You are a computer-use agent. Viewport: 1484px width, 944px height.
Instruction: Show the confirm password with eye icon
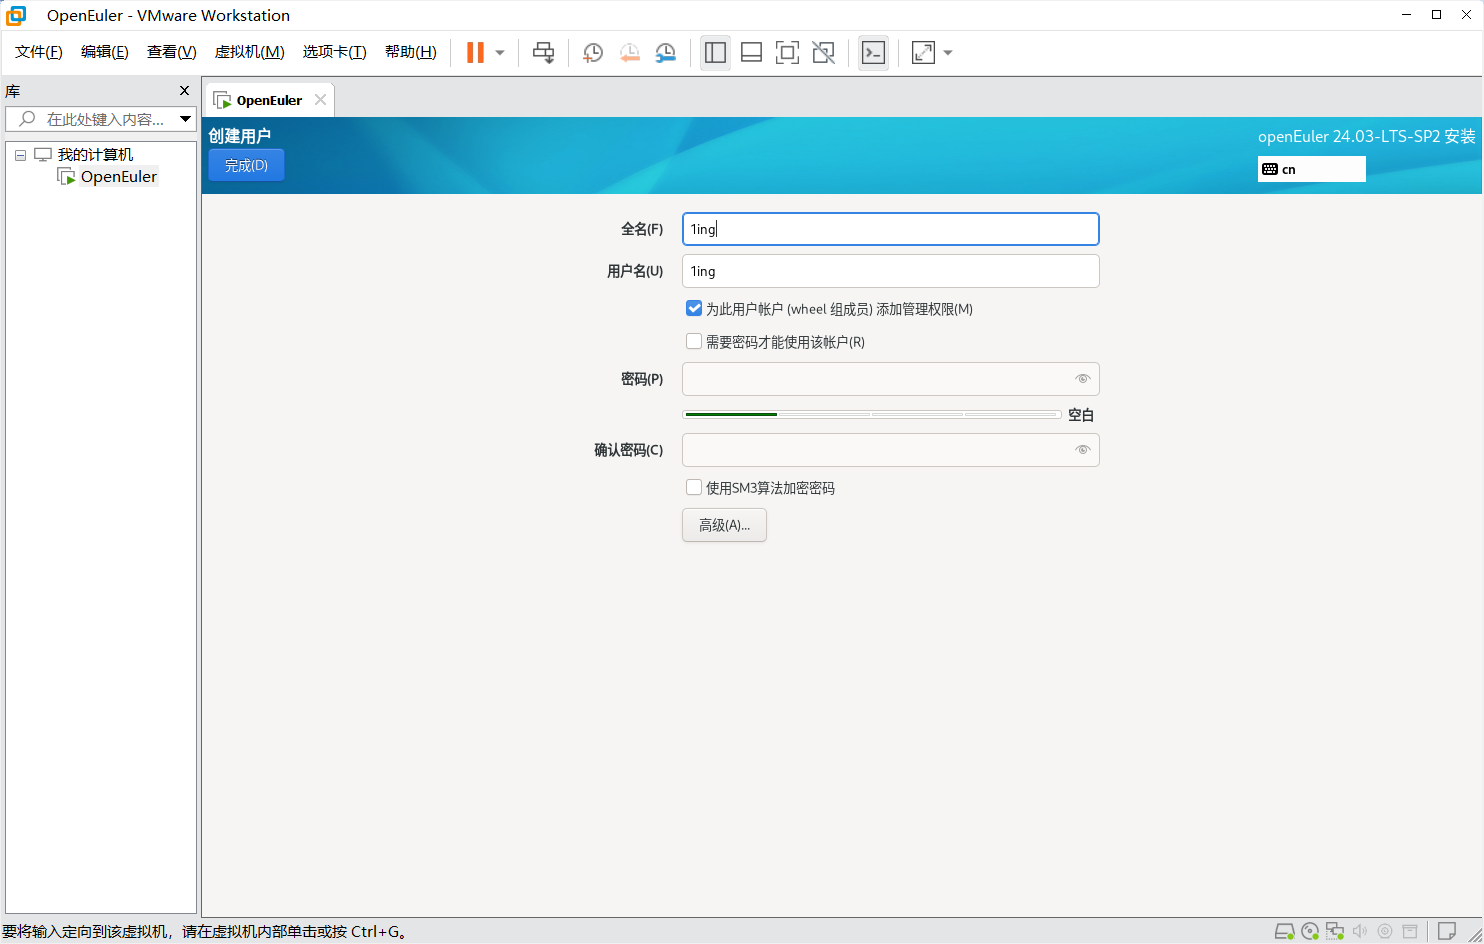tap(1082, 450)
